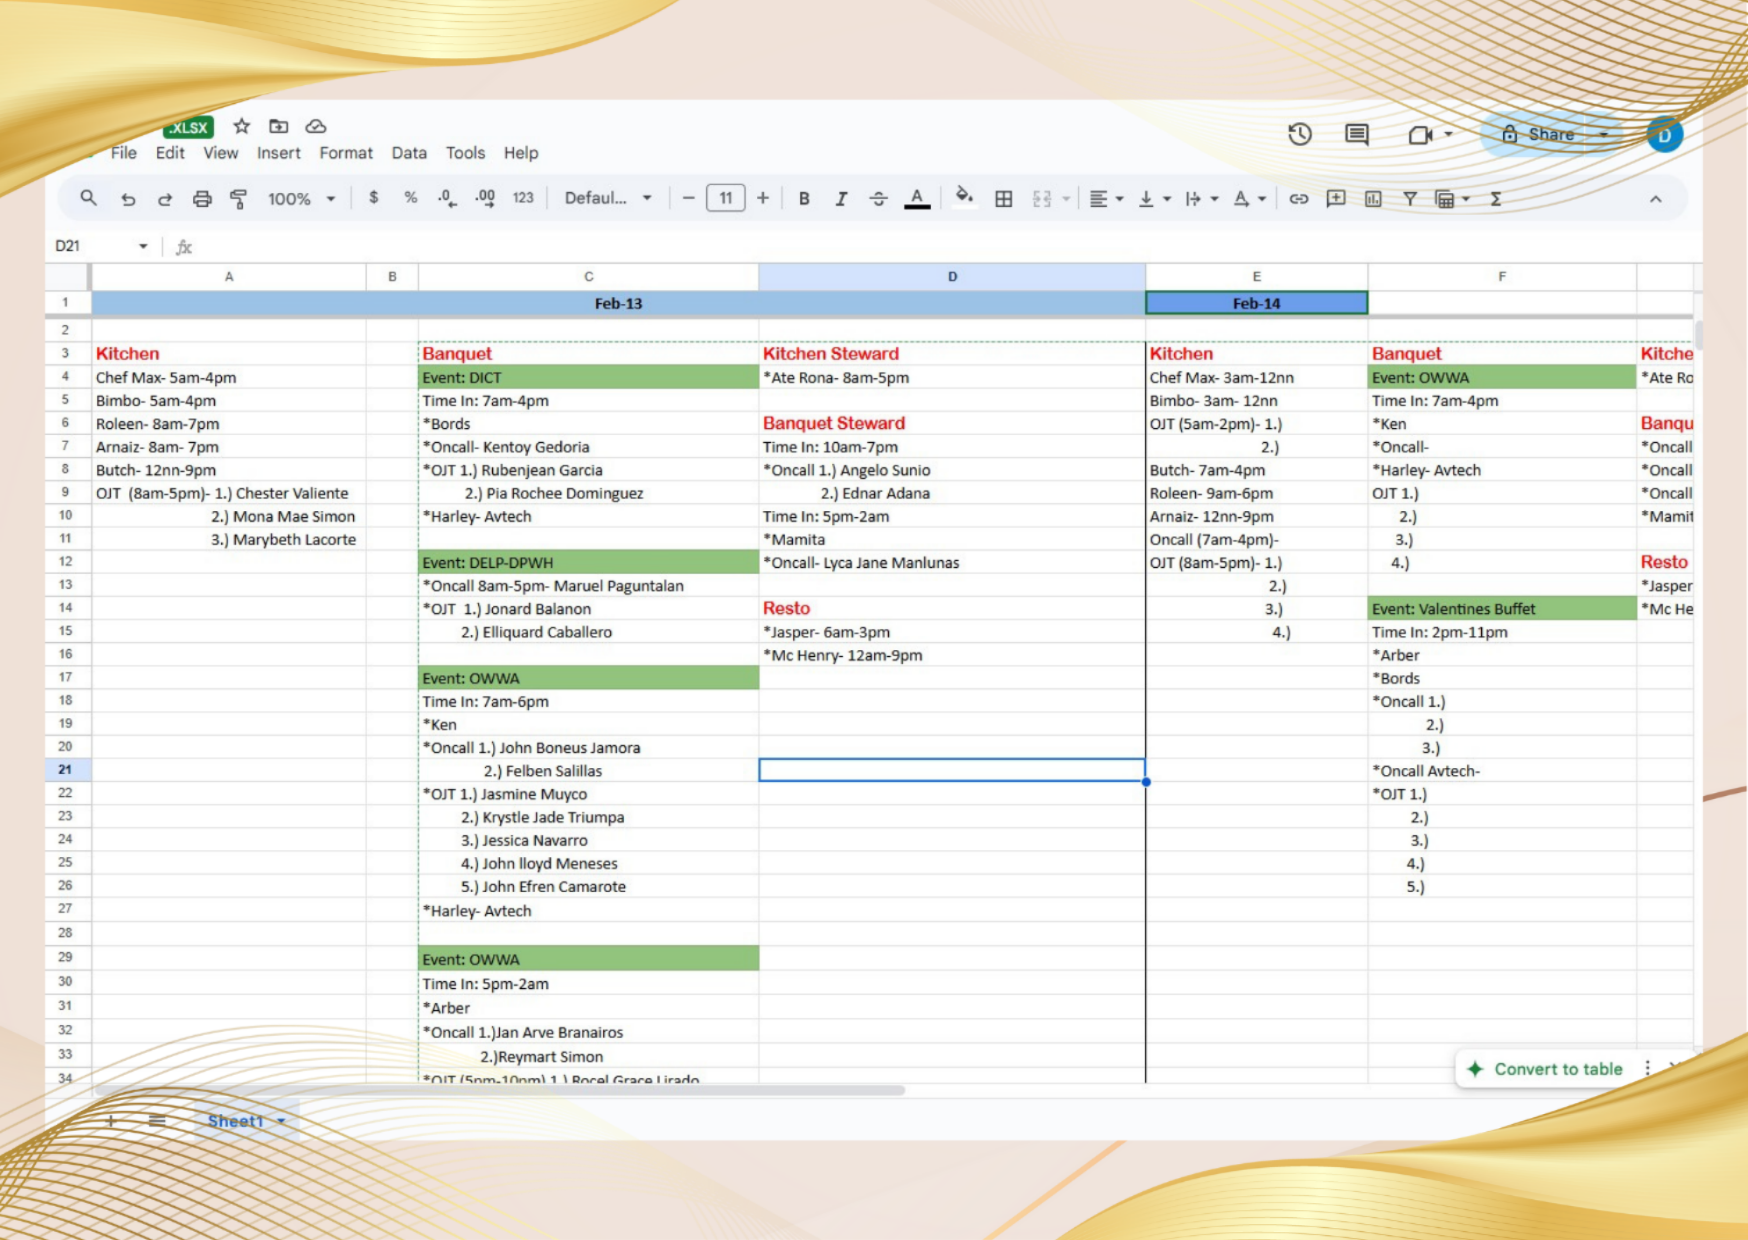Screen dimensions: 1748x1240
Task: Click the undo arrow icon
Action: 128,199
